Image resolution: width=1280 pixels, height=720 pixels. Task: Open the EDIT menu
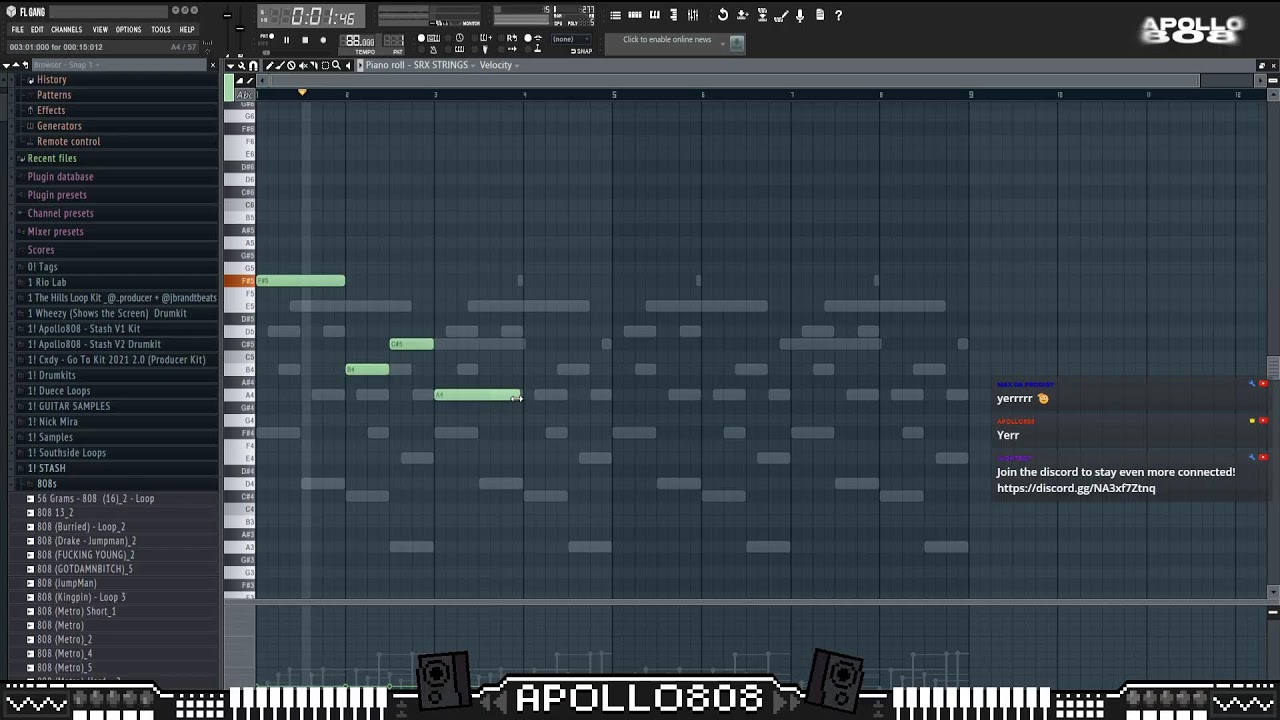[x=37, y=29]
